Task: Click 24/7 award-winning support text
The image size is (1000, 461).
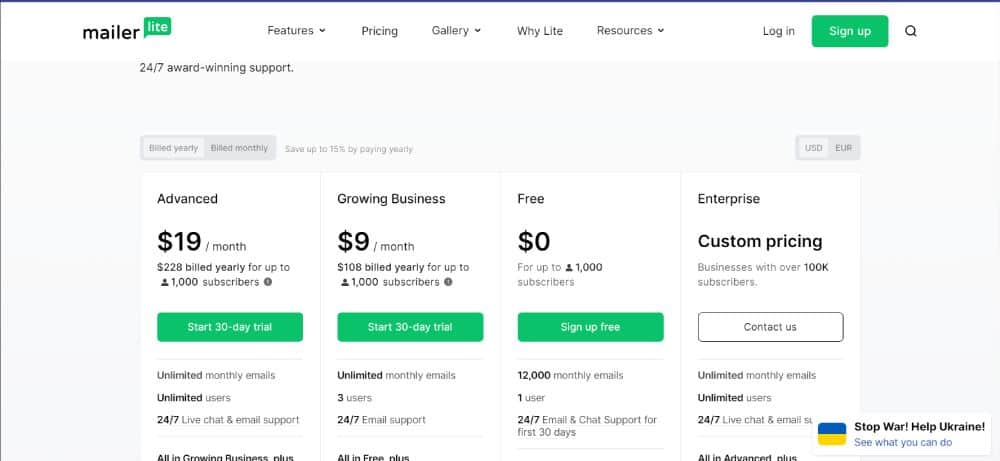Action: click(x=217, y=67)
